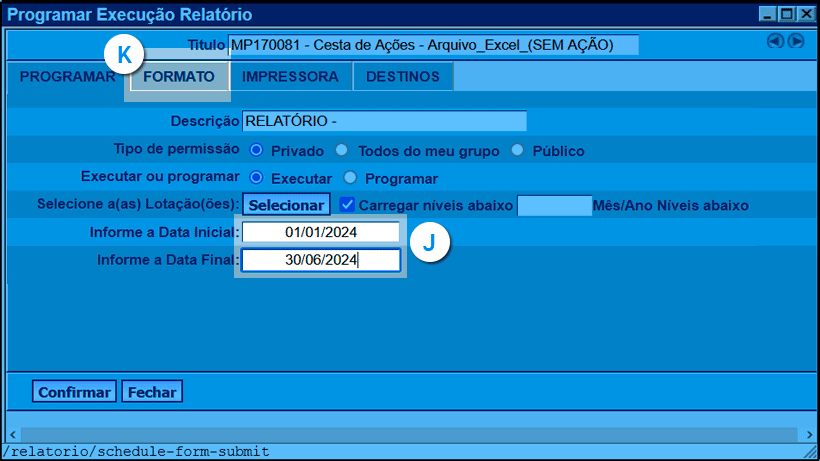This screenshot has height=461, width=820.
Task: Click the Mês/Ano Níveis abaixo field
Action: [554, 205]
